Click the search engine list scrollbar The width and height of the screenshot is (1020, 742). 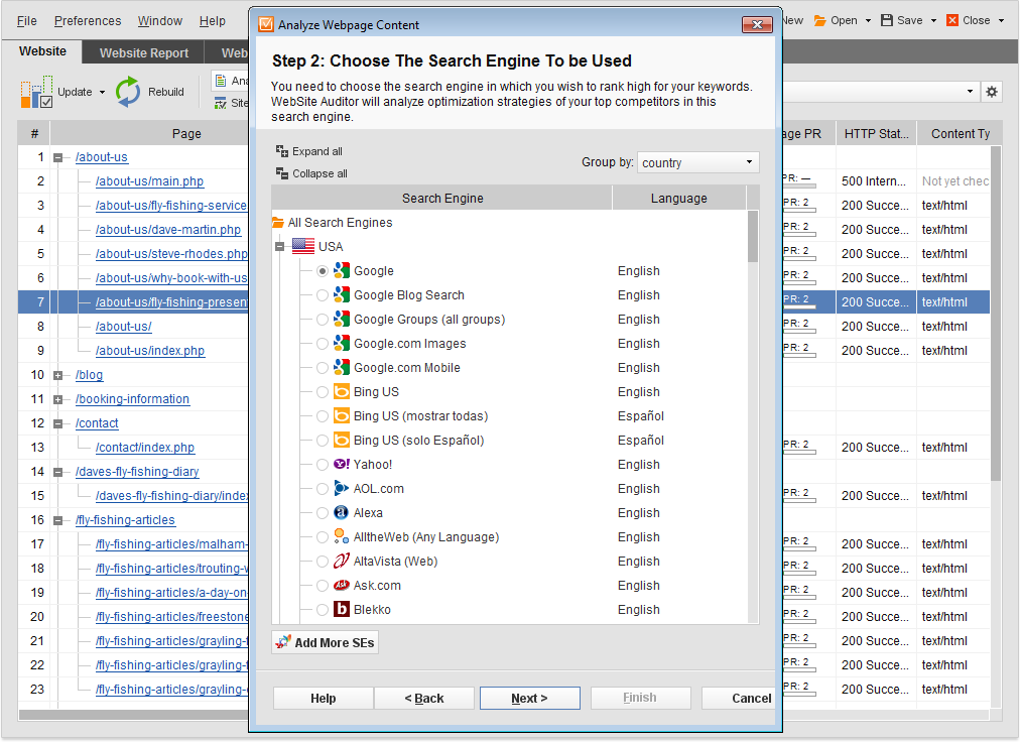pos(753,235)
